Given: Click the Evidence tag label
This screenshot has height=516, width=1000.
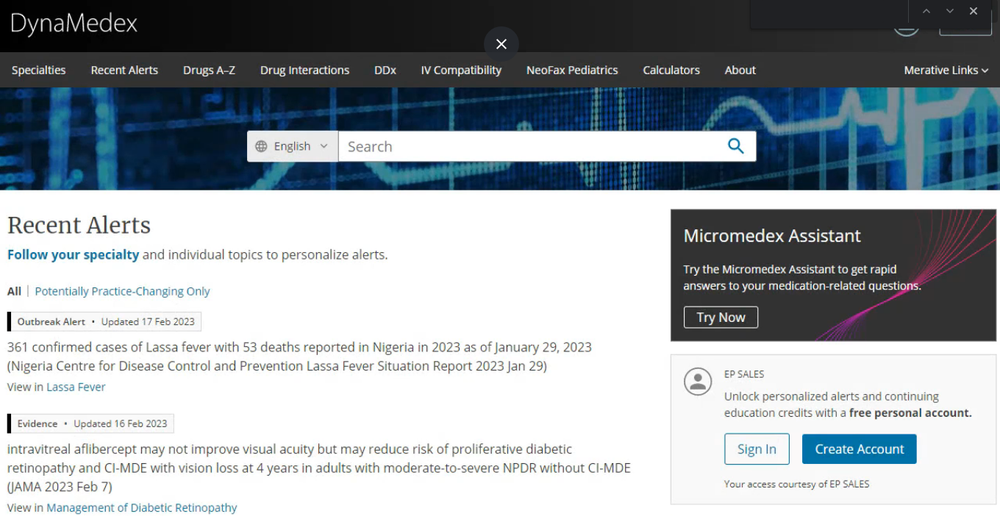Looking at the screenshot, I should [37, 424].
